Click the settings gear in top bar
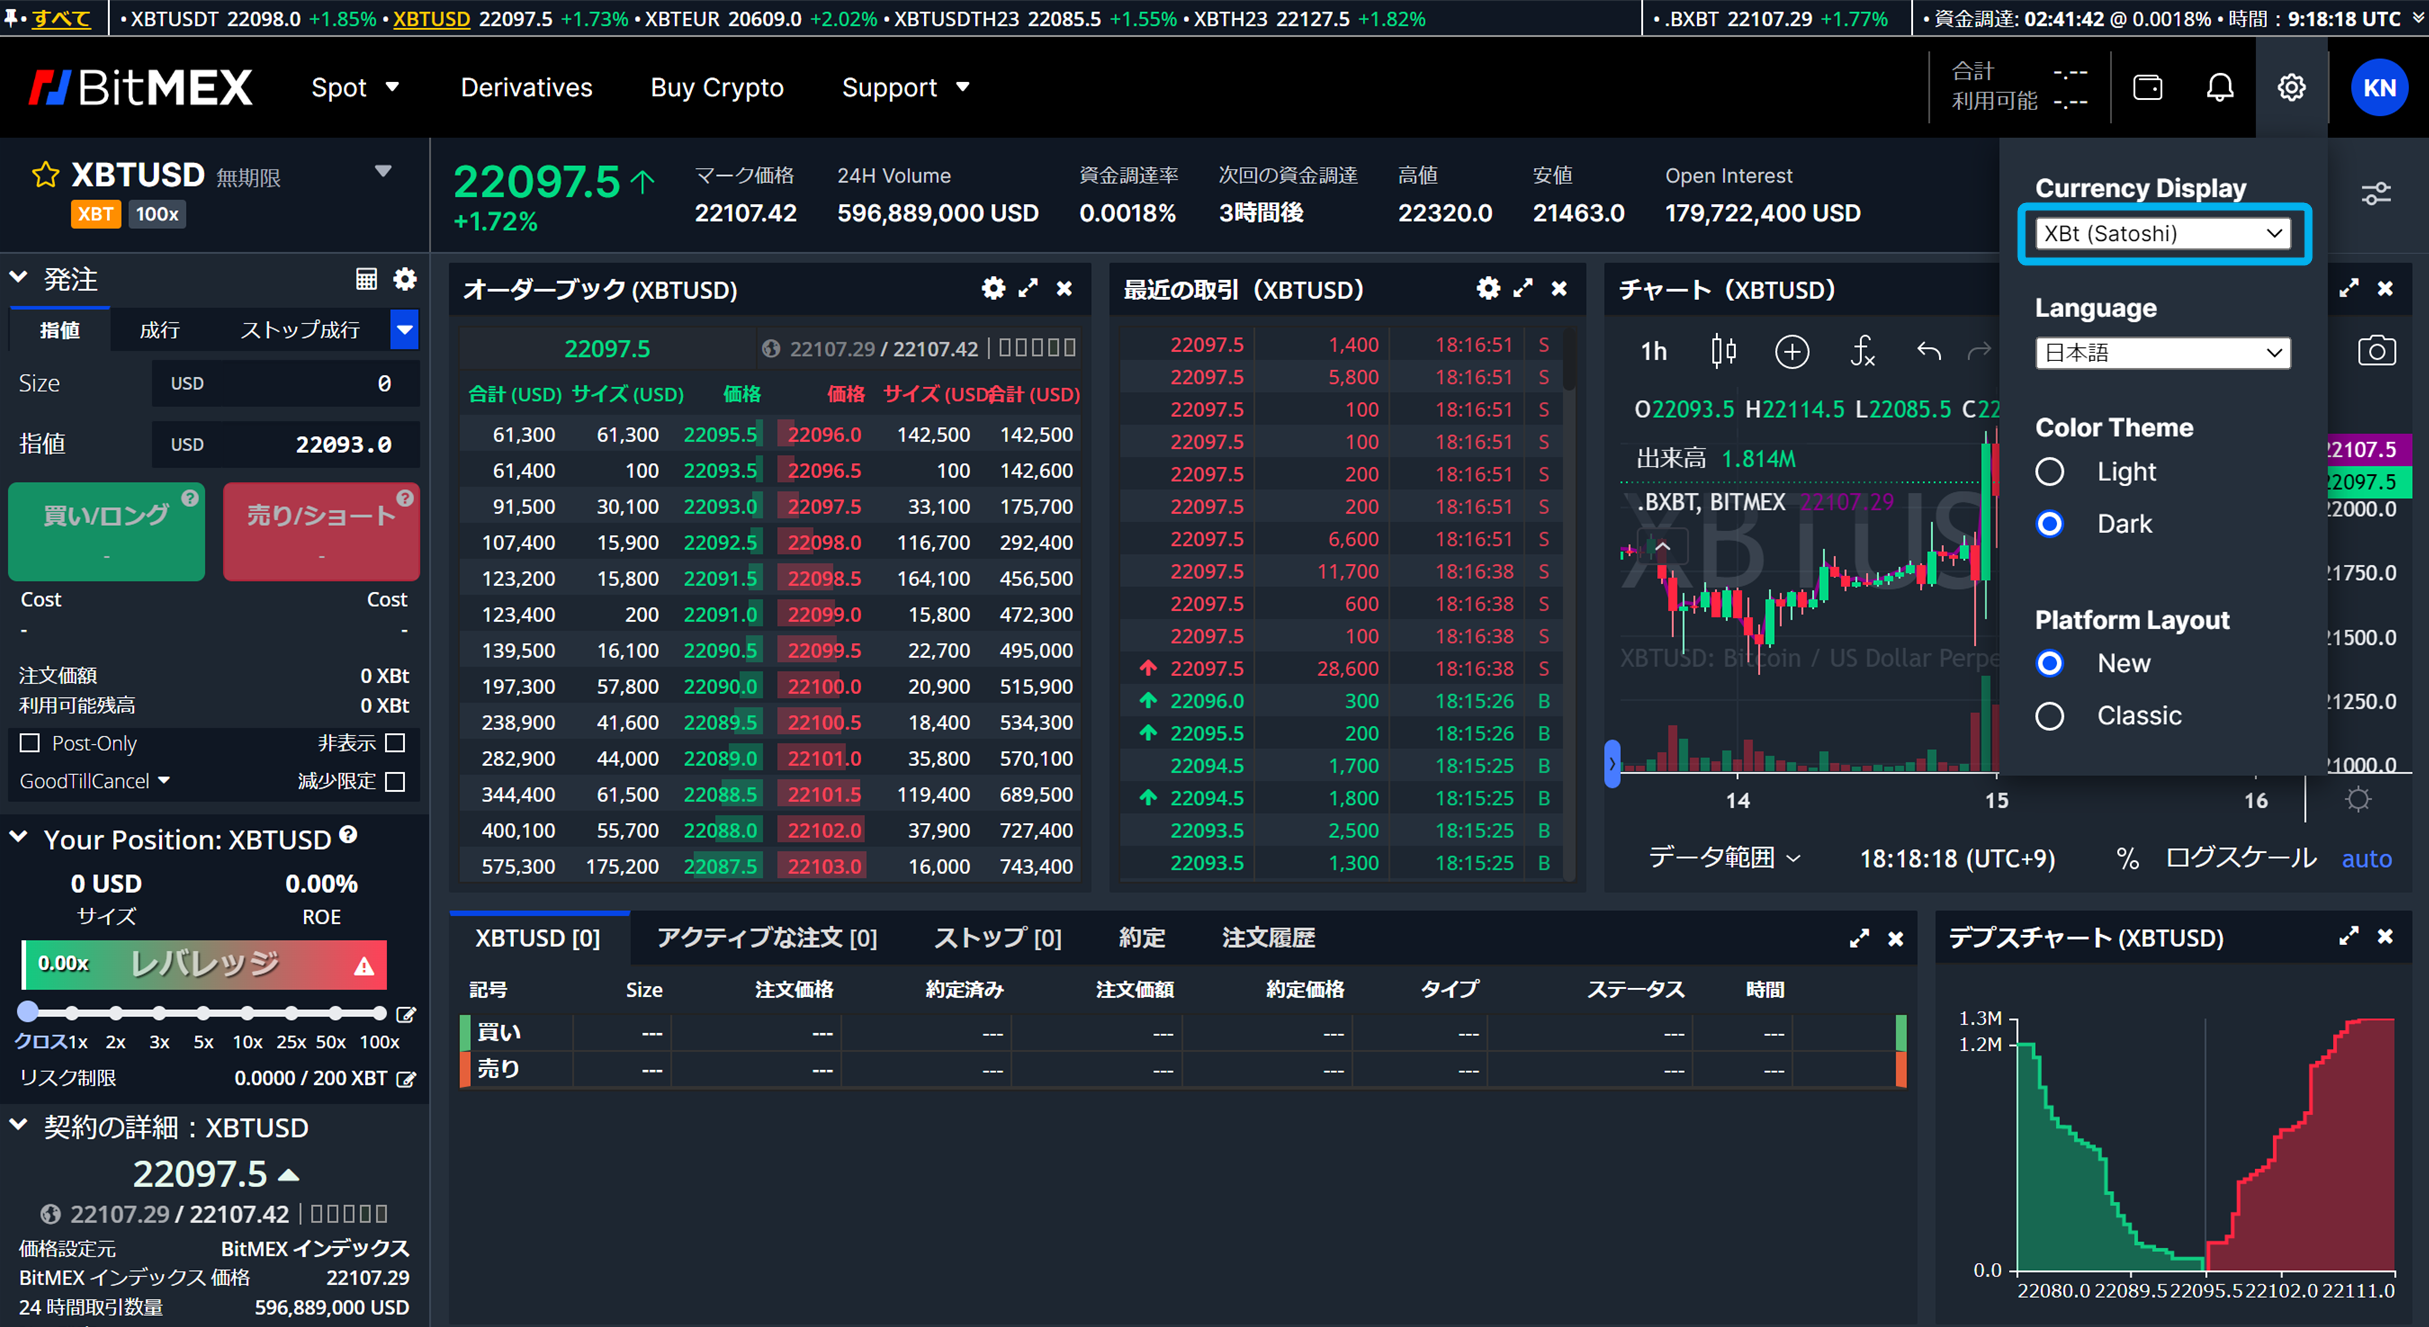 [x=2291, y=88]
